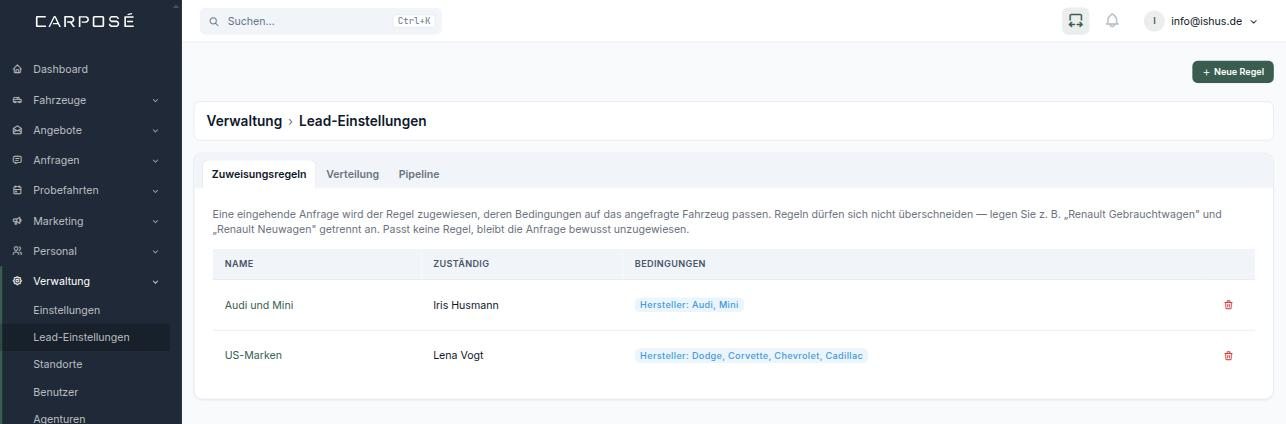Click the Neue Regel button
1286x424 pixels.
(1232, 72)
